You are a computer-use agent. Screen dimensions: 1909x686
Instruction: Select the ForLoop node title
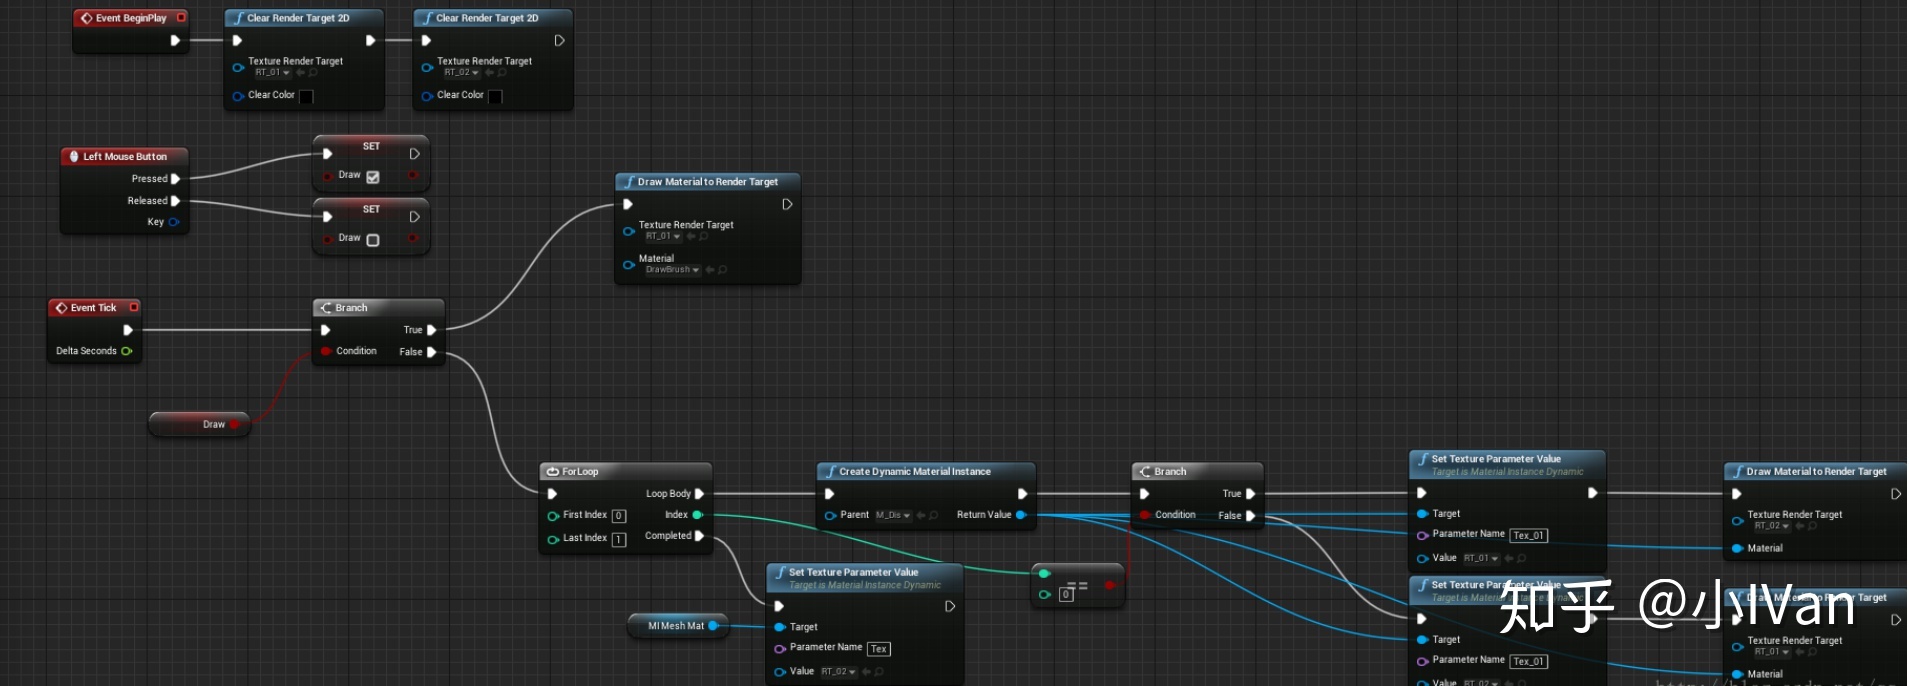click(580, 472)
